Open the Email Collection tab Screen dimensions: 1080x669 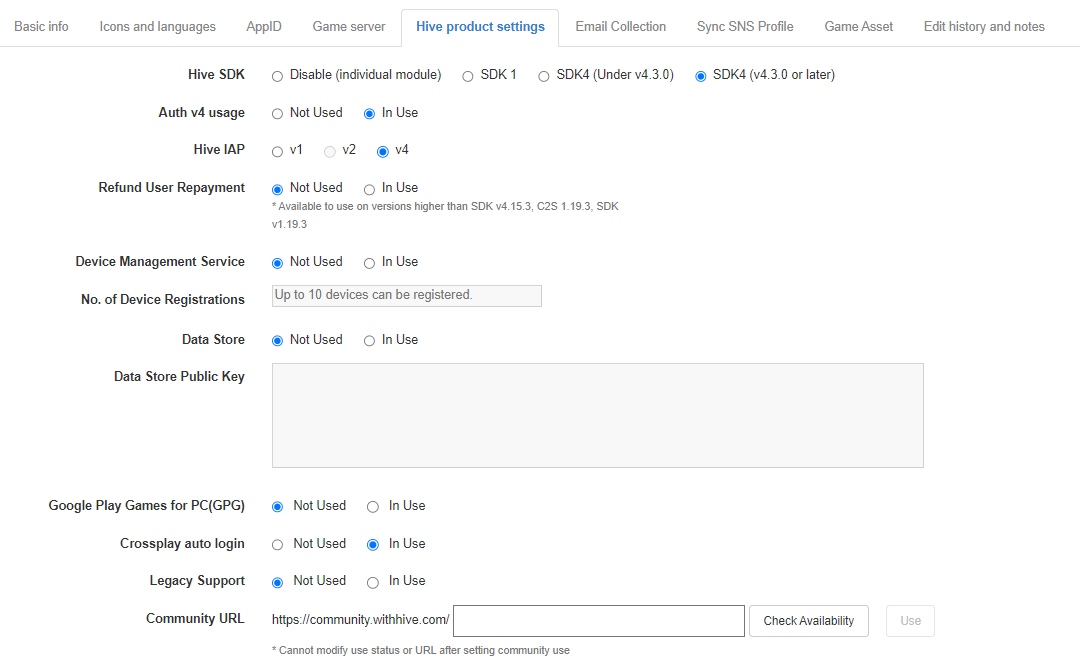(621, 27)
